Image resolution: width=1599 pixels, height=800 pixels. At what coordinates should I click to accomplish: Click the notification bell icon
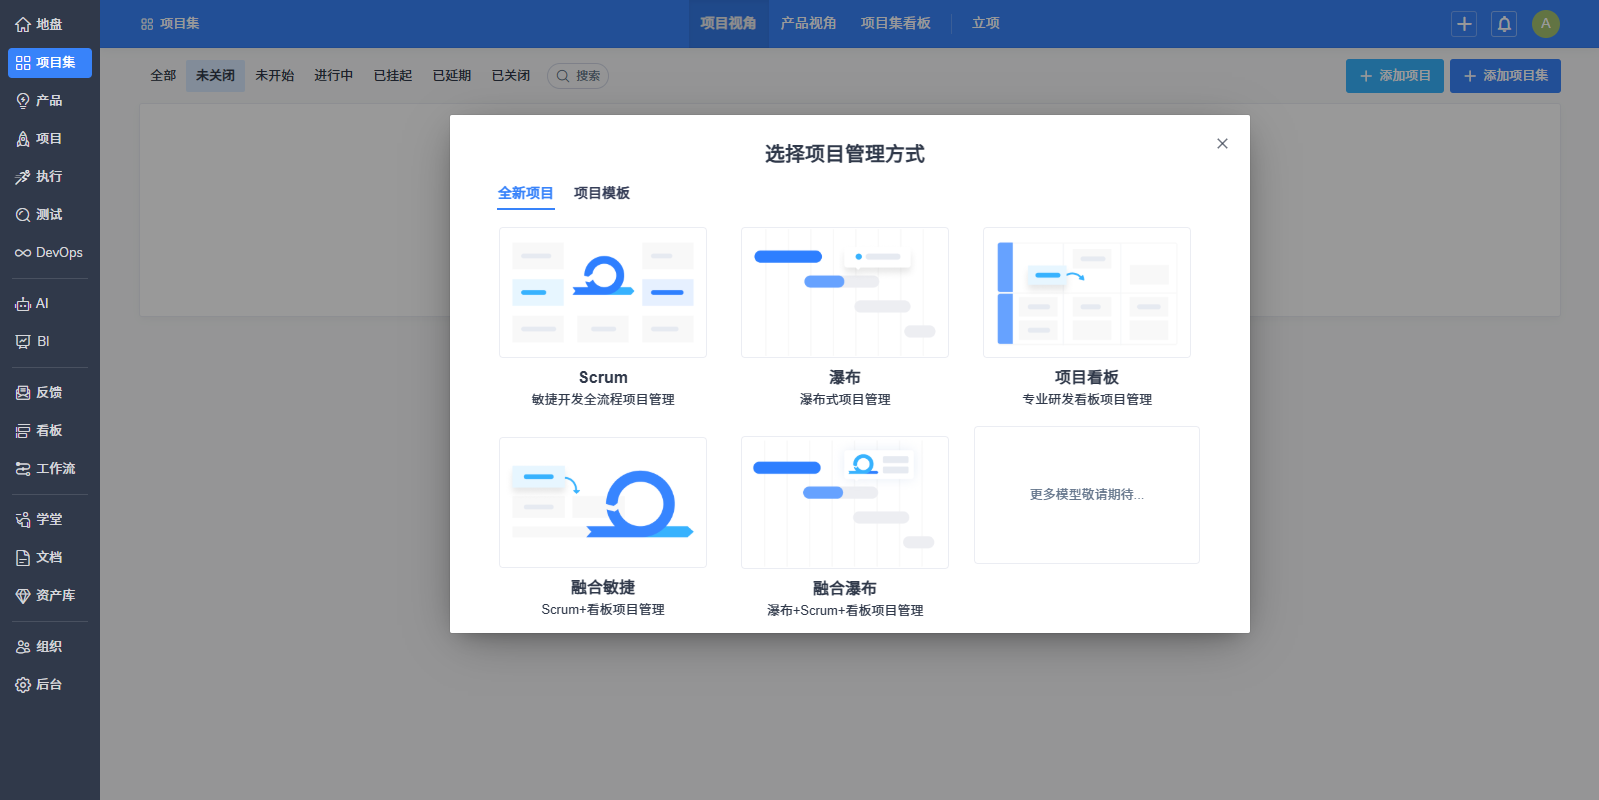coord(1503,24)
